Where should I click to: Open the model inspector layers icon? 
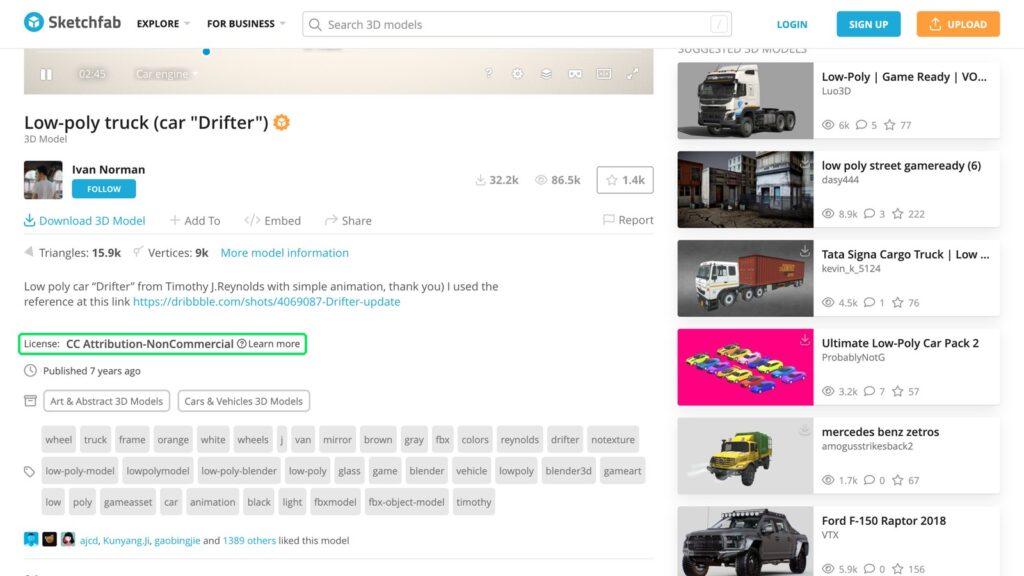(x=546, y=74)
